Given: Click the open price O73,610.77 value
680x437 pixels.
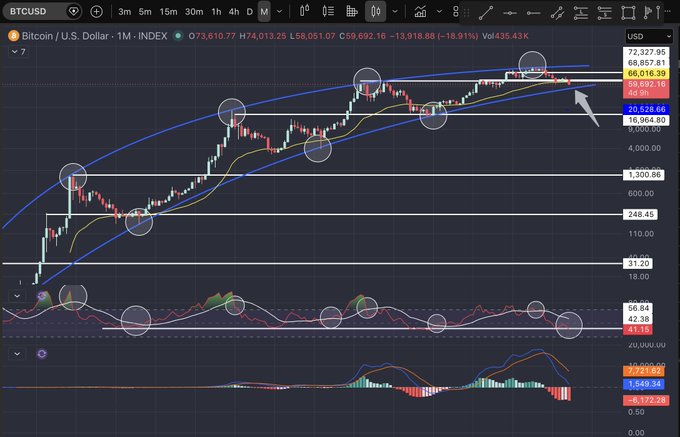Looking at the screenshot, I should pyautogui.click(x=212, y=36).
